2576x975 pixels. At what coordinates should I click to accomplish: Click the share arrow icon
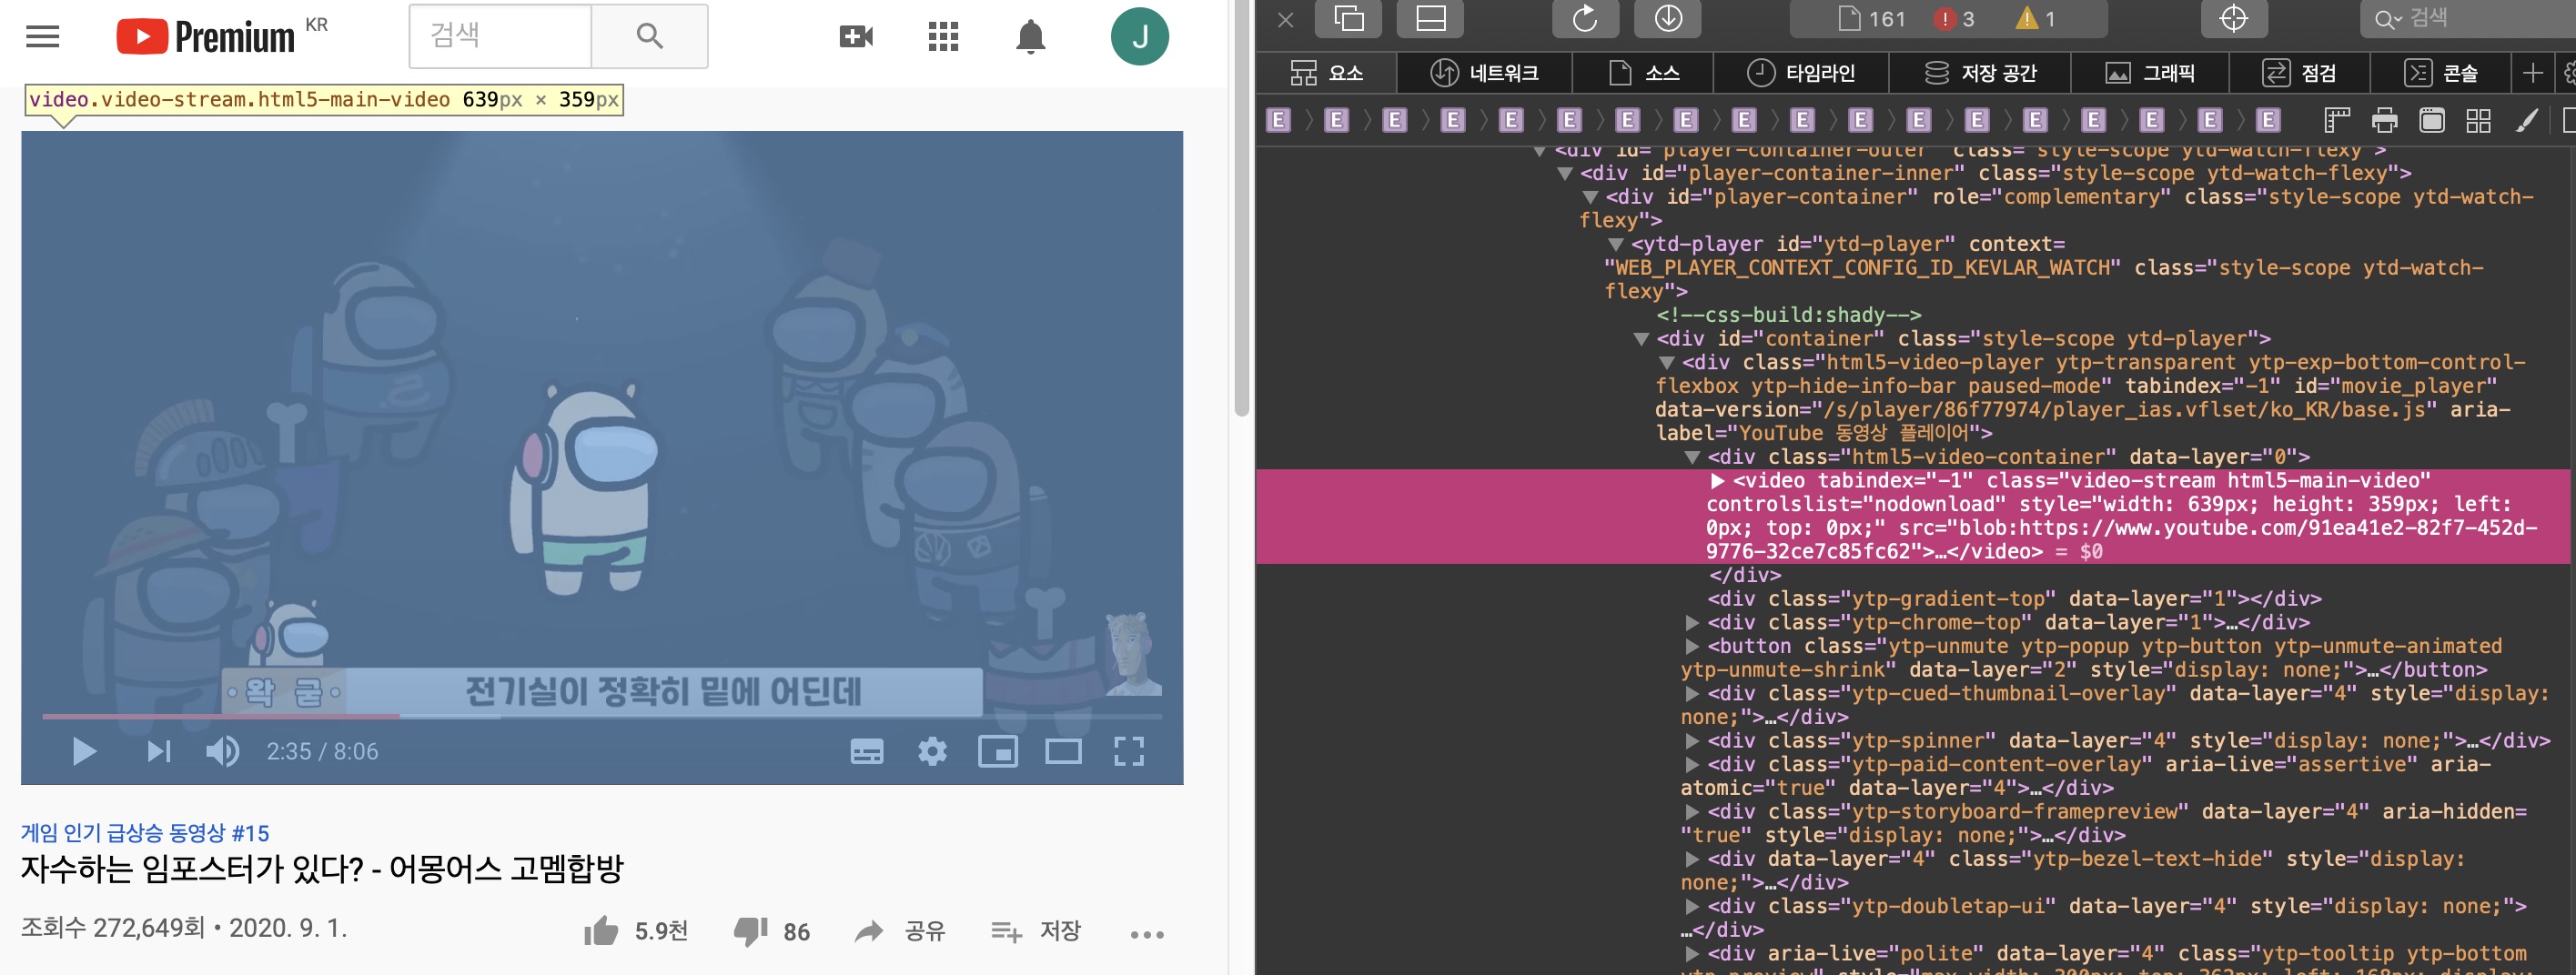coord(868,931)
